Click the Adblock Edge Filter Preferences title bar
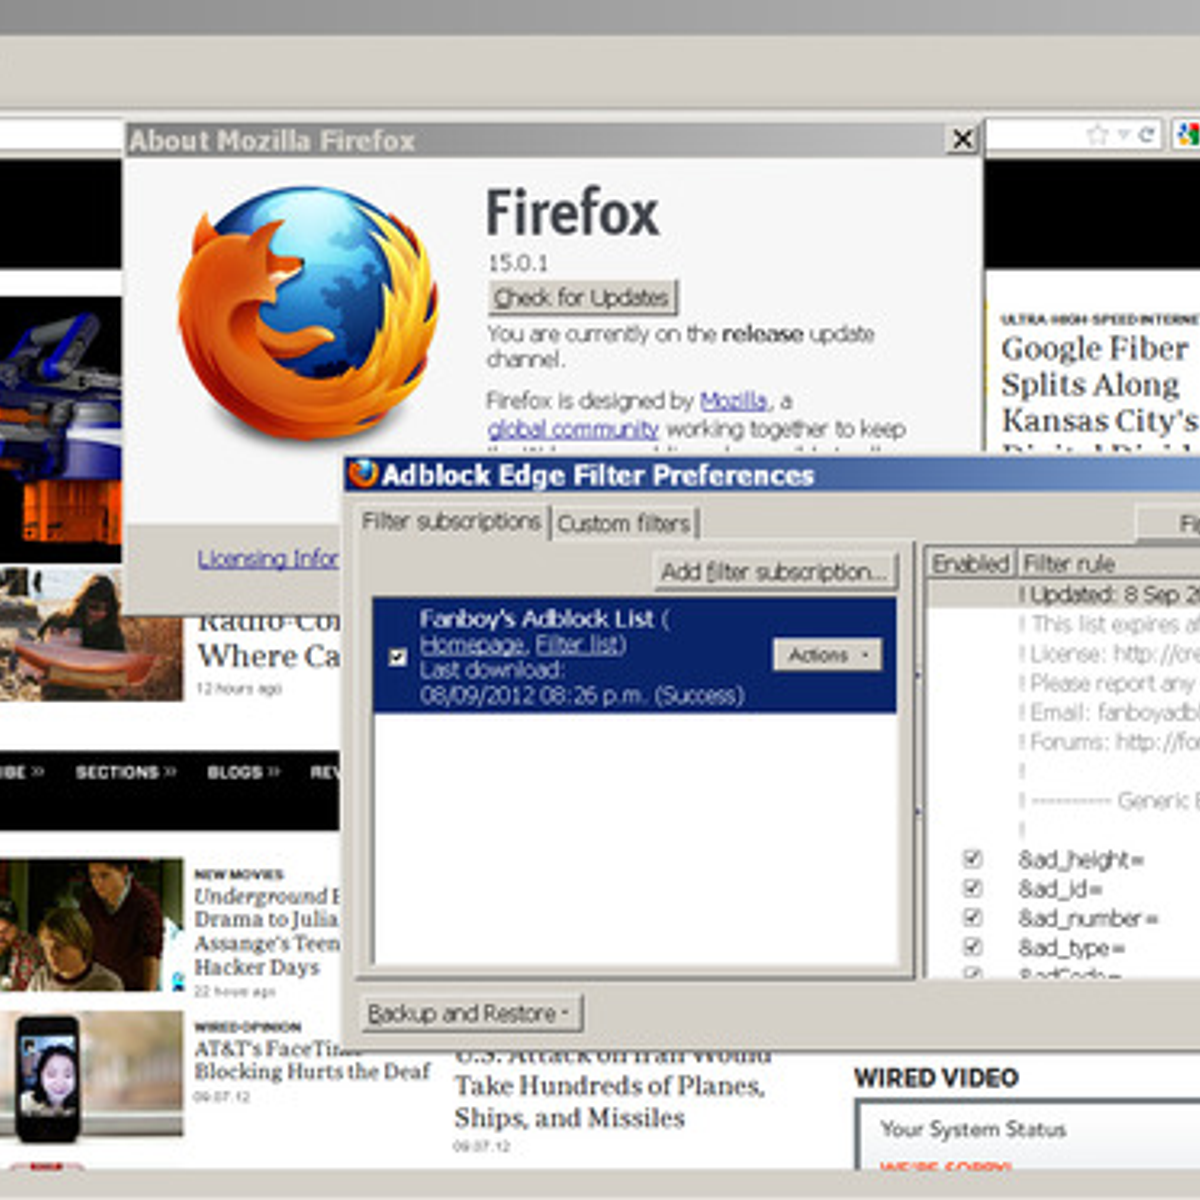The height and width of the screenshot is (1200, 1200). pos(772,474)
